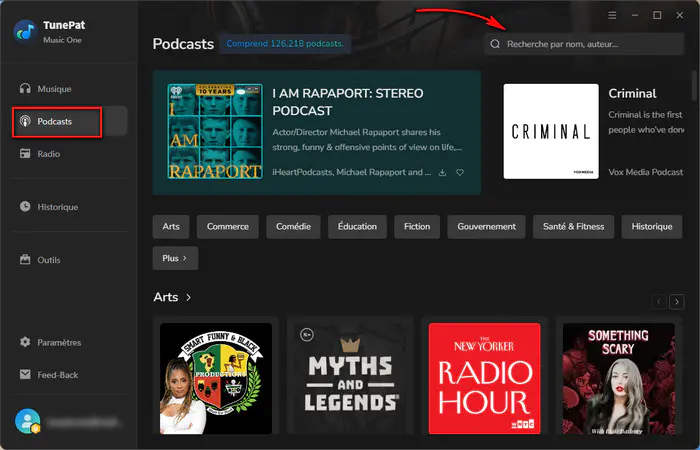
Task: Select the Fiction category chip
Action: tap(417, 226)
